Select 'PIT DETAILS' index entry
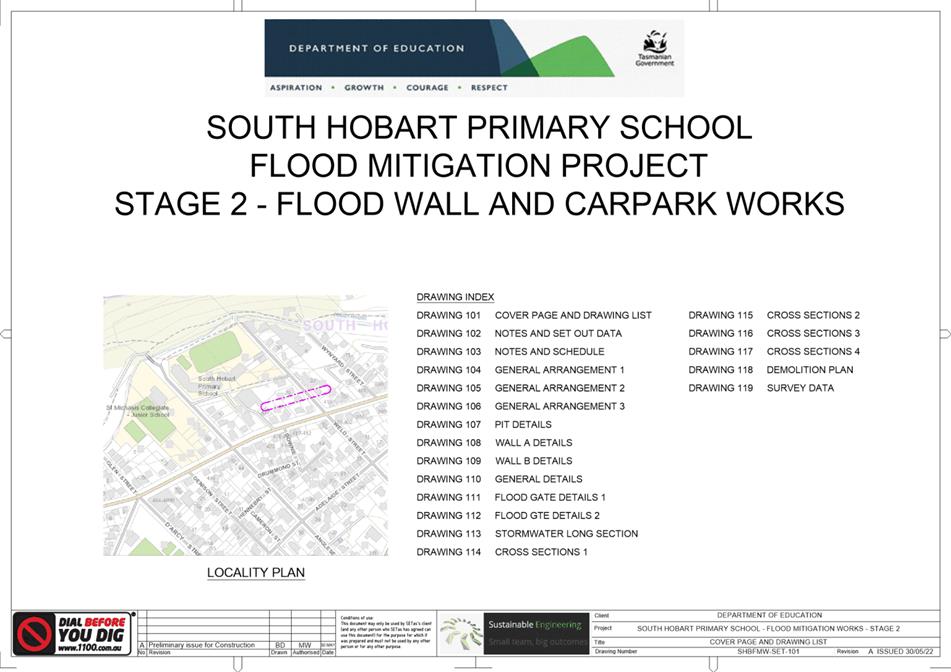Screen dimensions: 951x672 523,425
